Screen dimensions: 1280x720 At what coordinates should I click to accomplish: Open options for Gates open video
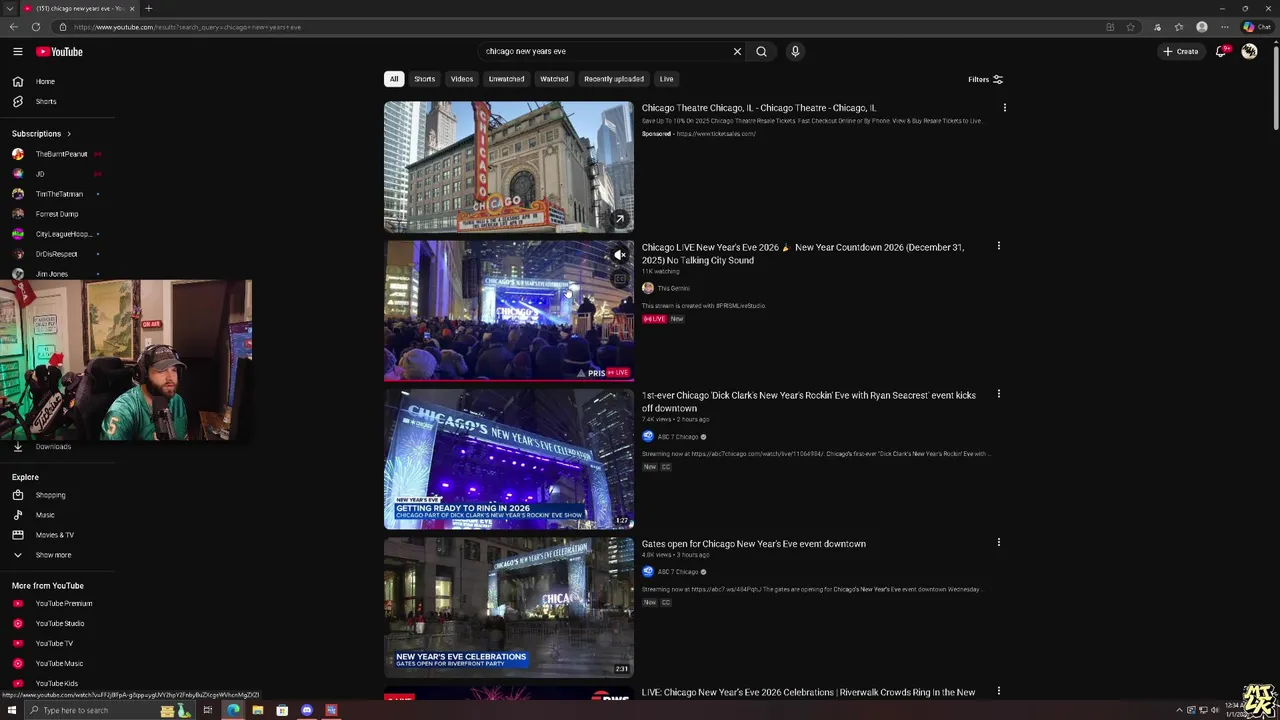998,542
